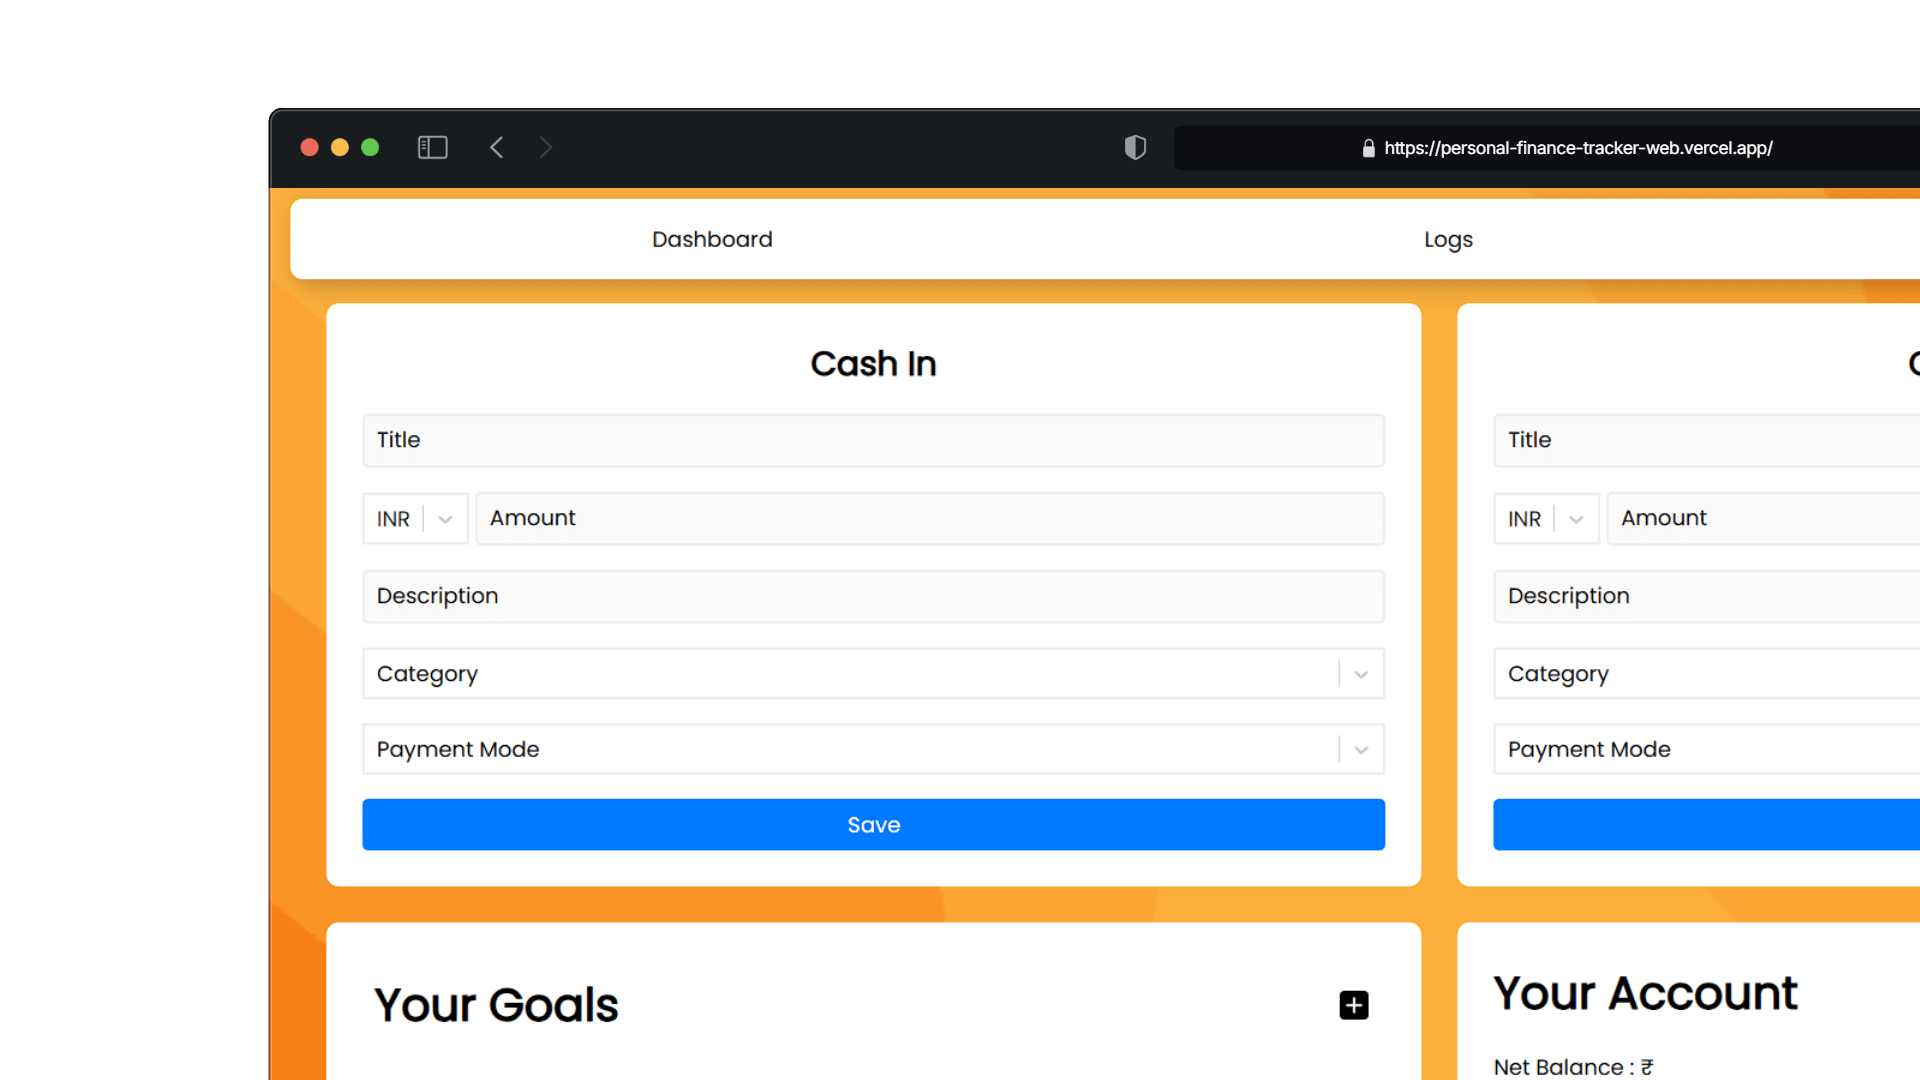Image resolution: width=1920 pixels, height=1080 pixels.
Task: Click the privacy shield icon
Action: point(1135,148)
